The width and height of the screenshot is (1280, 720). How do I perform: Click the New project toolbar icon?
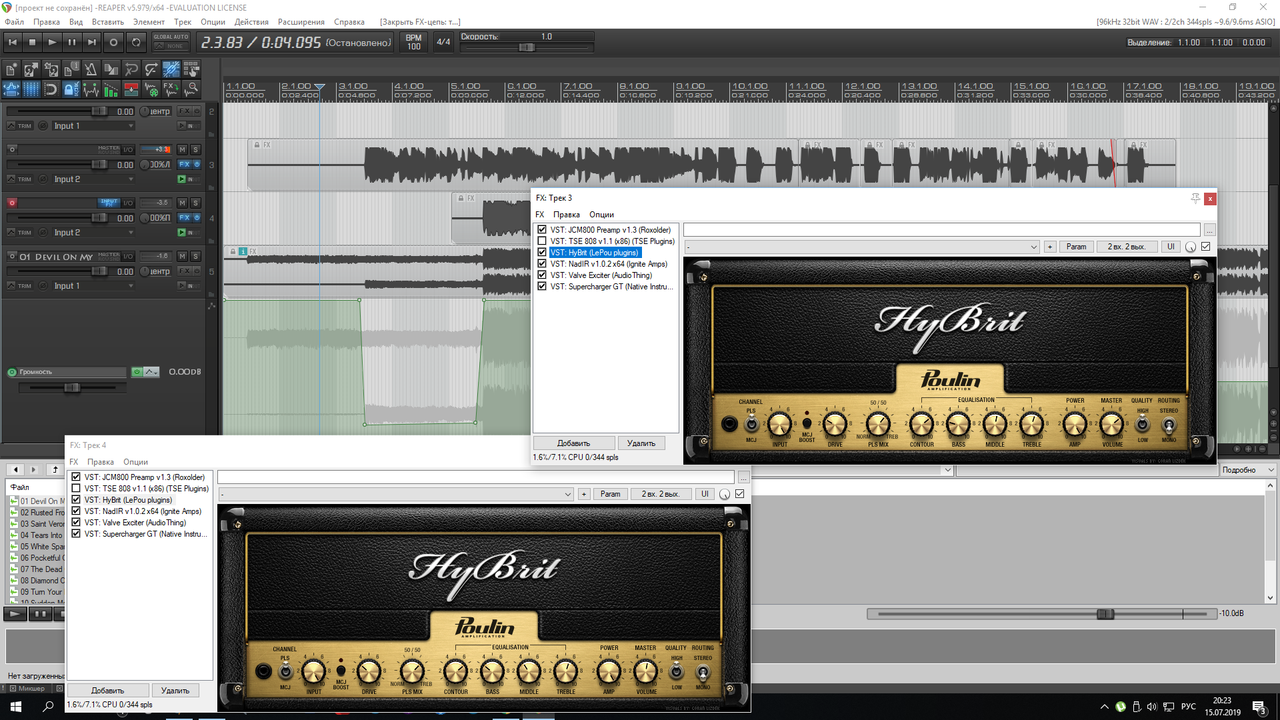(12, 69)
